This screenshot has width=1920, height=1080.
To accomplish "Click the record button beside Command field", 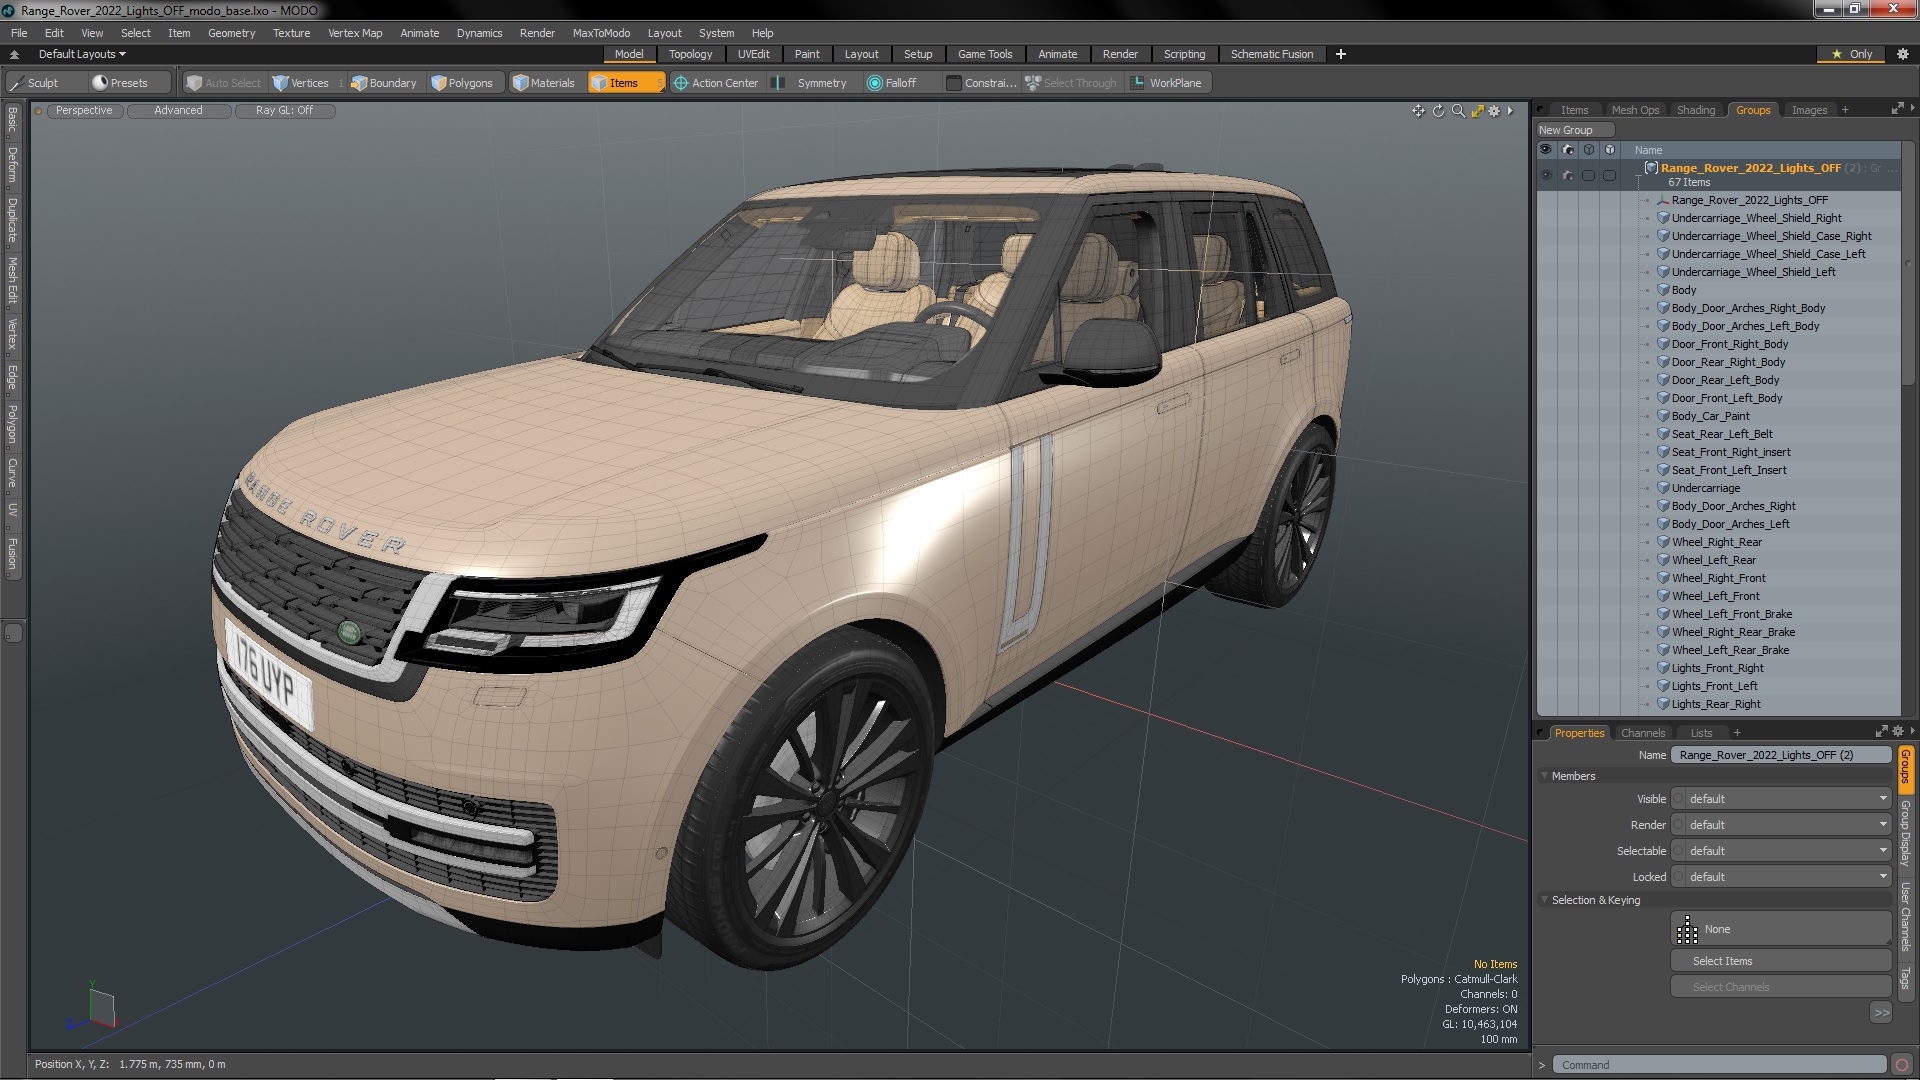I will click(1902, 1065).
